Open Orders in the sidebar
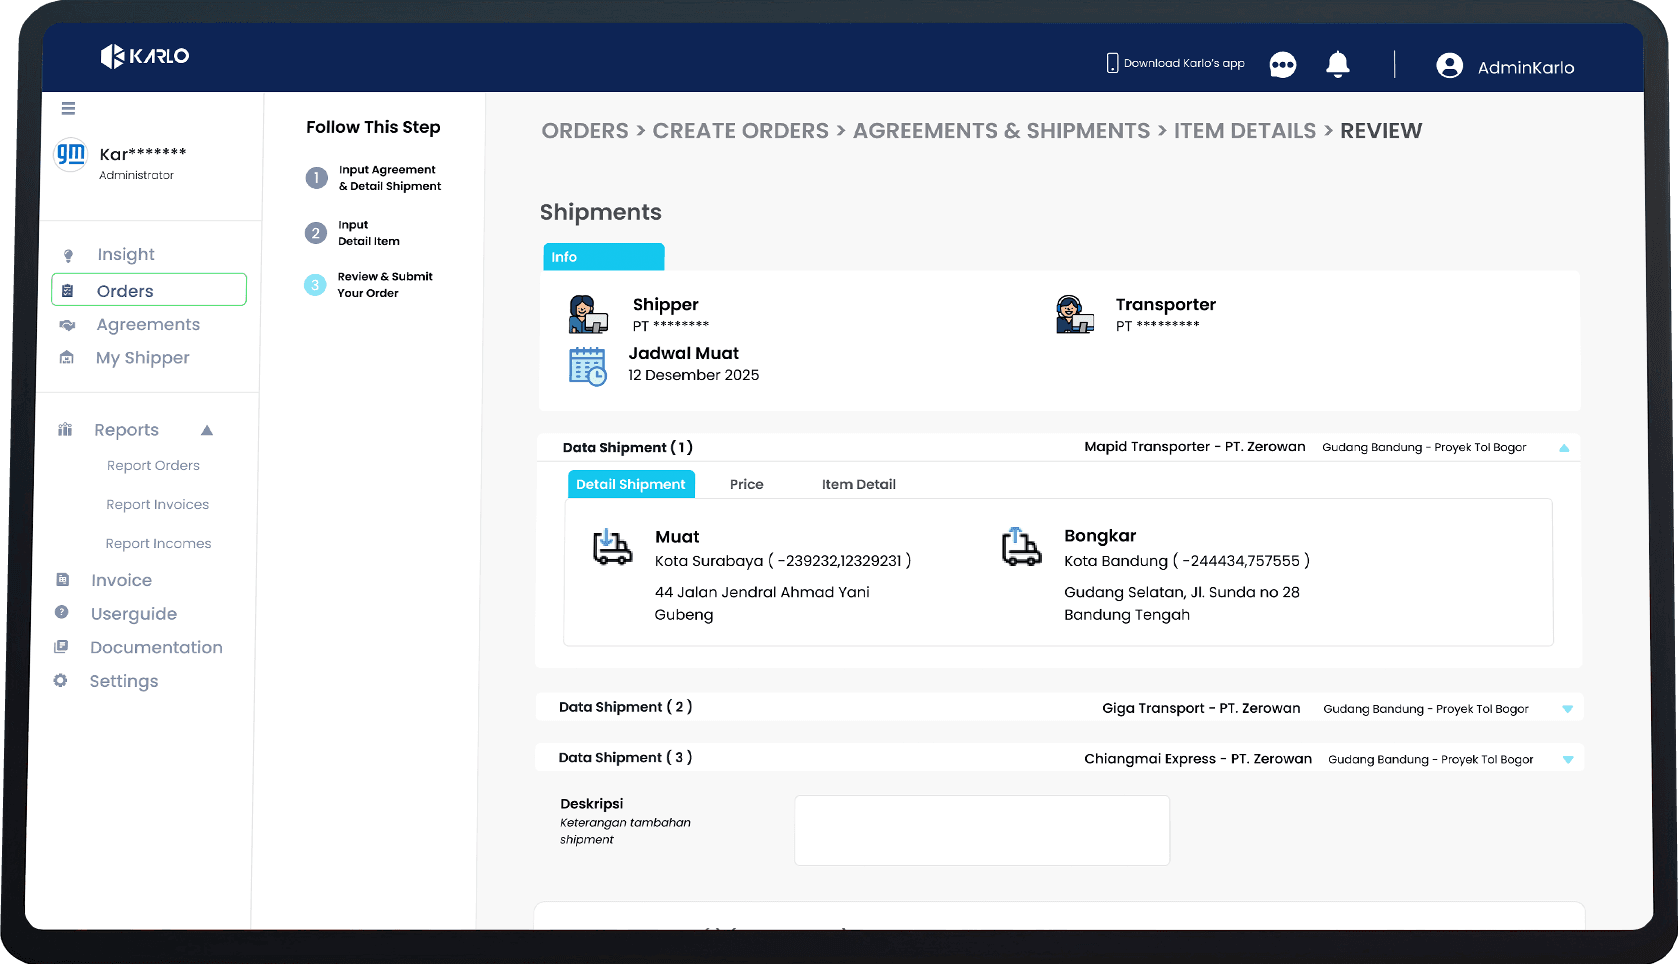The height and width of the screenshot is (964, 1679). (x=149, y=290)
